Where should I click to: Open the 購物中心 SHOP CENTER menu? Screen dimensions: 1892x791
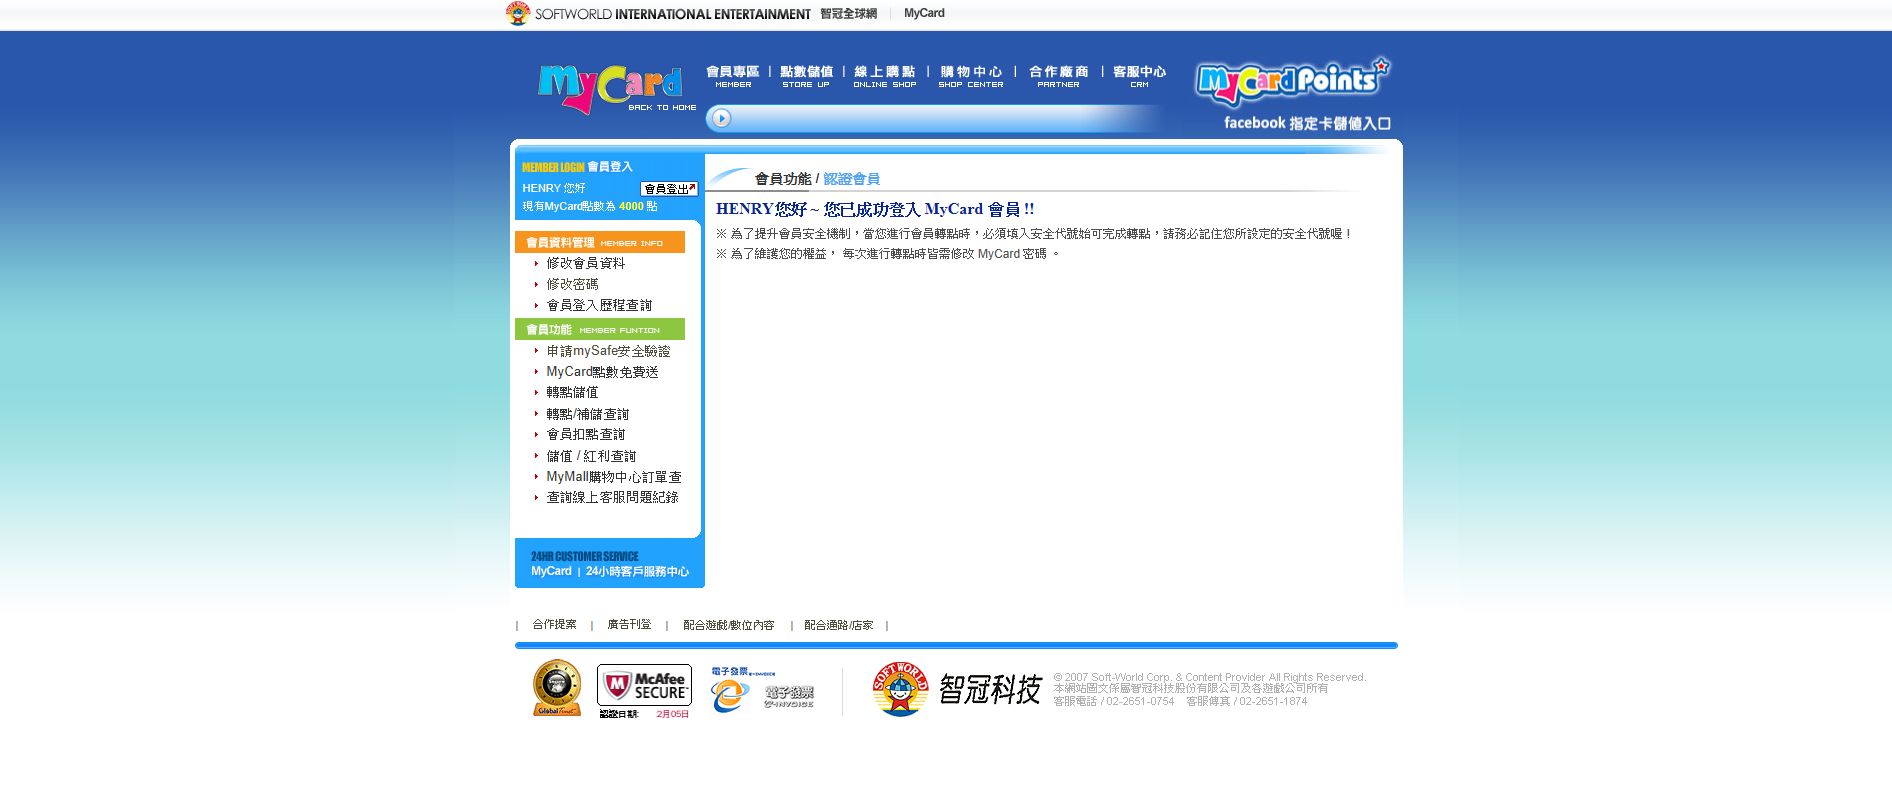(971, 77)
